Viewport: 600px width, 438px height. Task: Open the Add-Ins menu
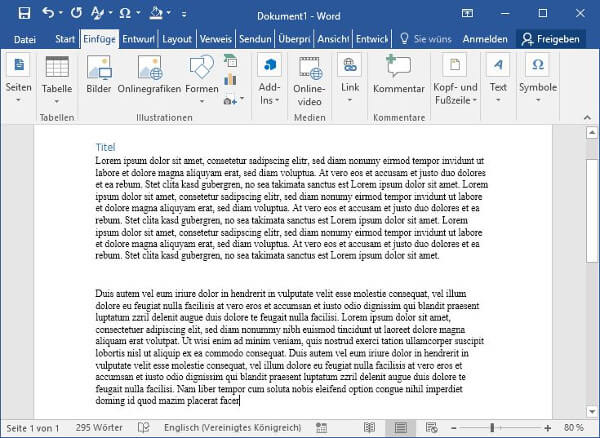269,80
